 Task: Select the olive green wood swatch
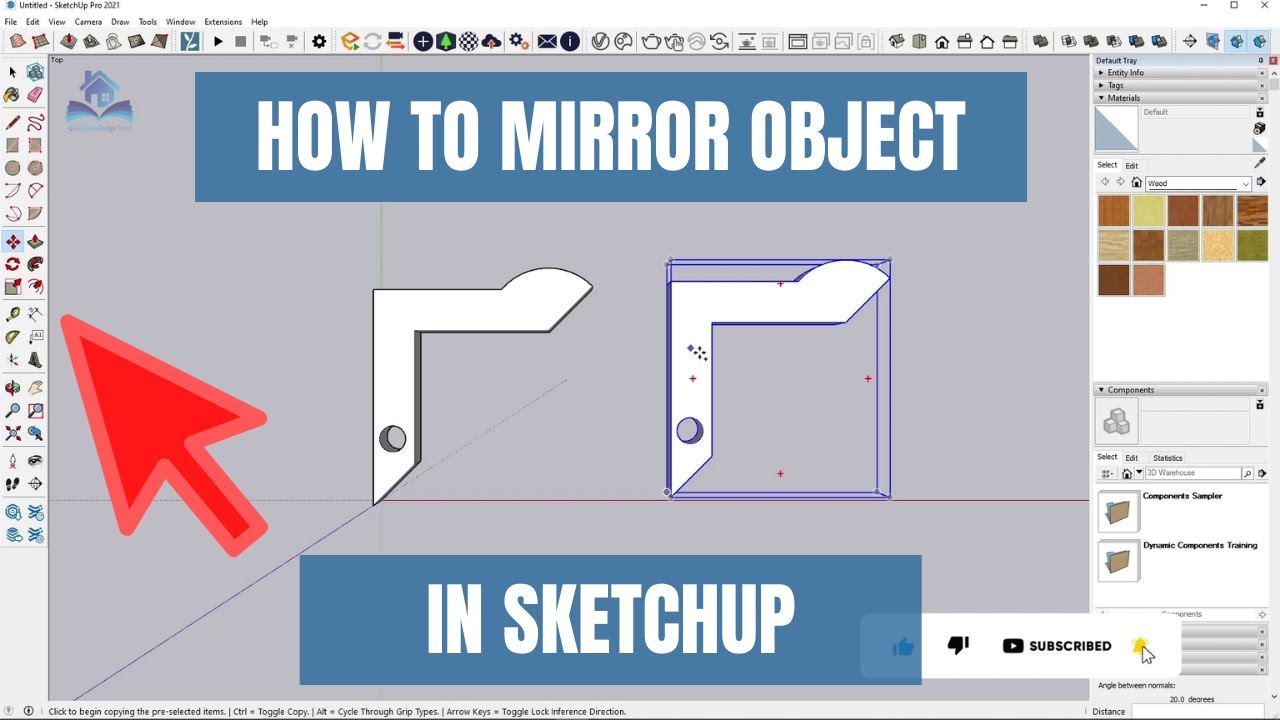point(1252,245)
